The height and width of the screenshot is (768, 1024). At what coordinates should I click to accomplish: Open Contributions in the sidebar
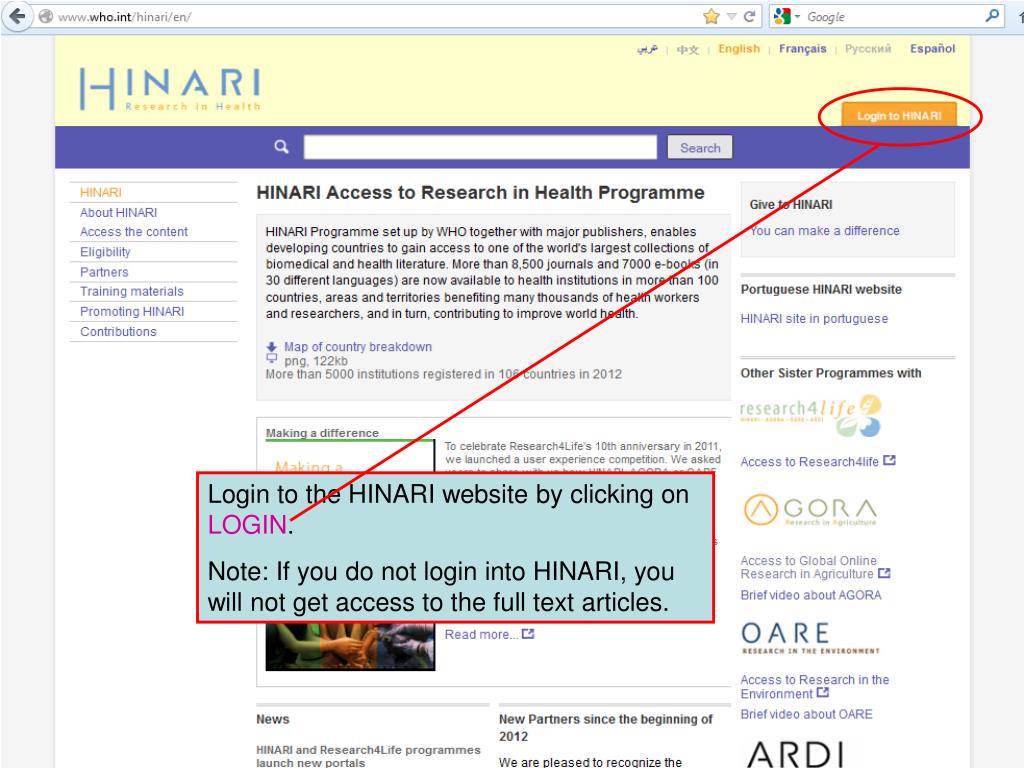pos(118,331)
